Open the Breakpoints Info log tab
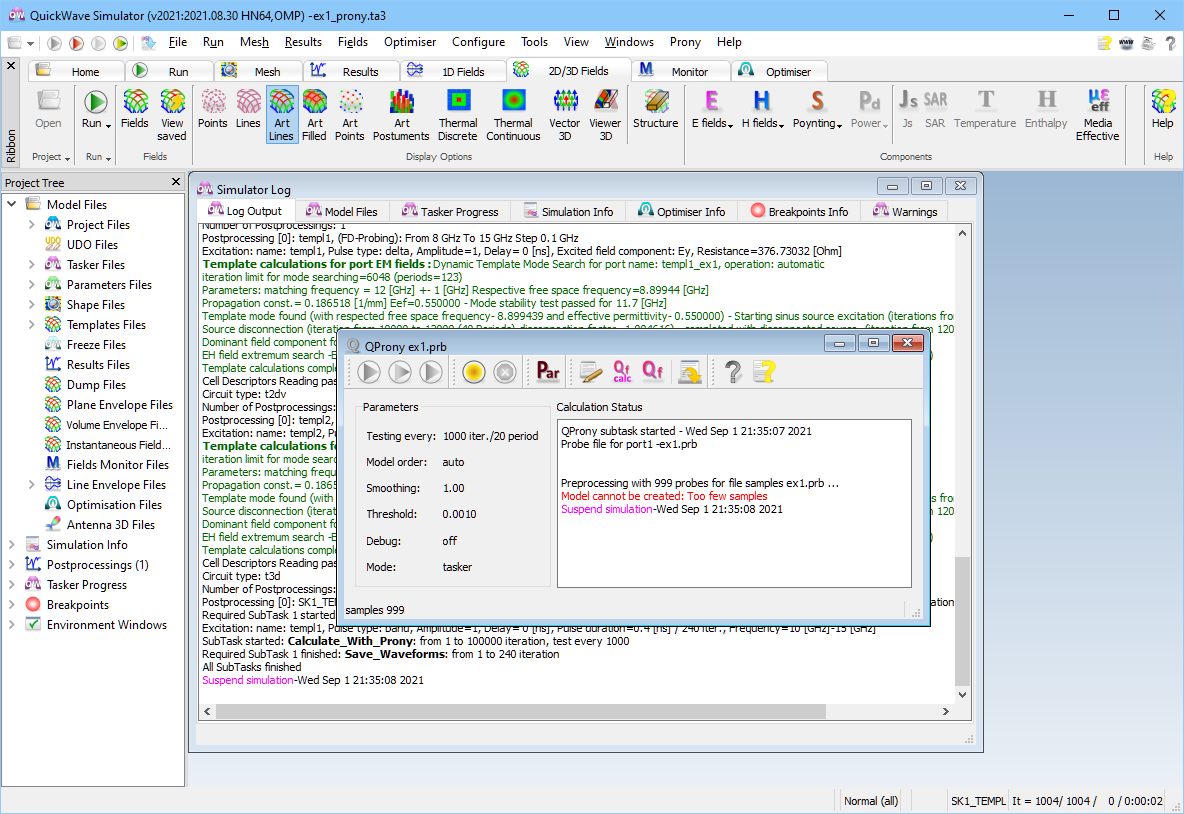Viewport: 1184px width, 814px height. point(800,211)
